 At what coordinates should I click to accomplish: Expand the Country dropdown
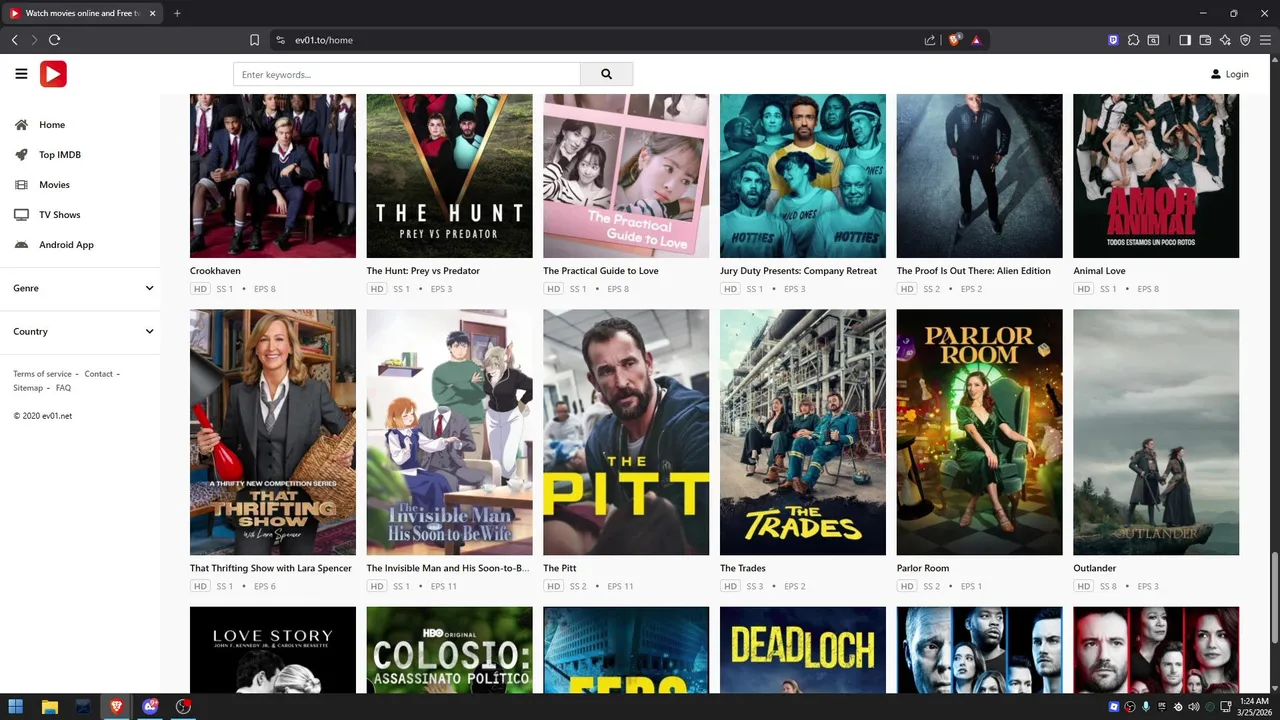coord(80,331)
